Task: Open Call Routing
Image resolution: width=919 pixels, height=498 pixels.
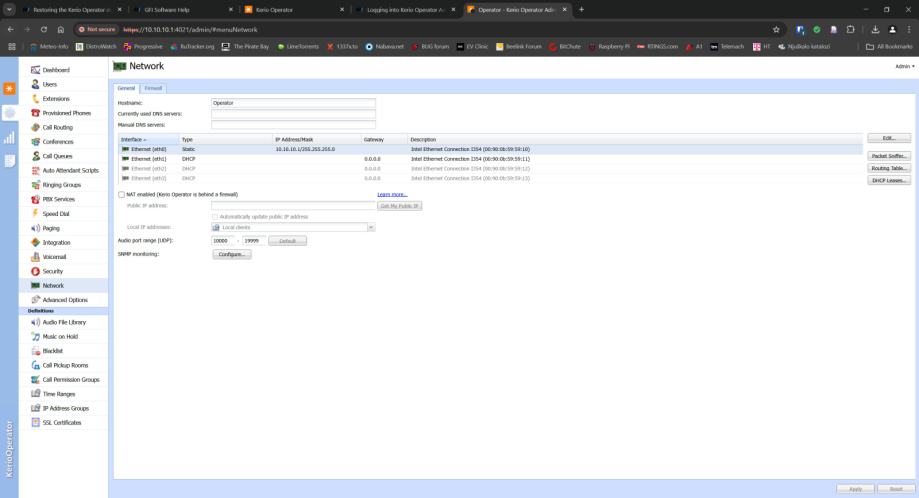Action: click(x=57, y=127)
